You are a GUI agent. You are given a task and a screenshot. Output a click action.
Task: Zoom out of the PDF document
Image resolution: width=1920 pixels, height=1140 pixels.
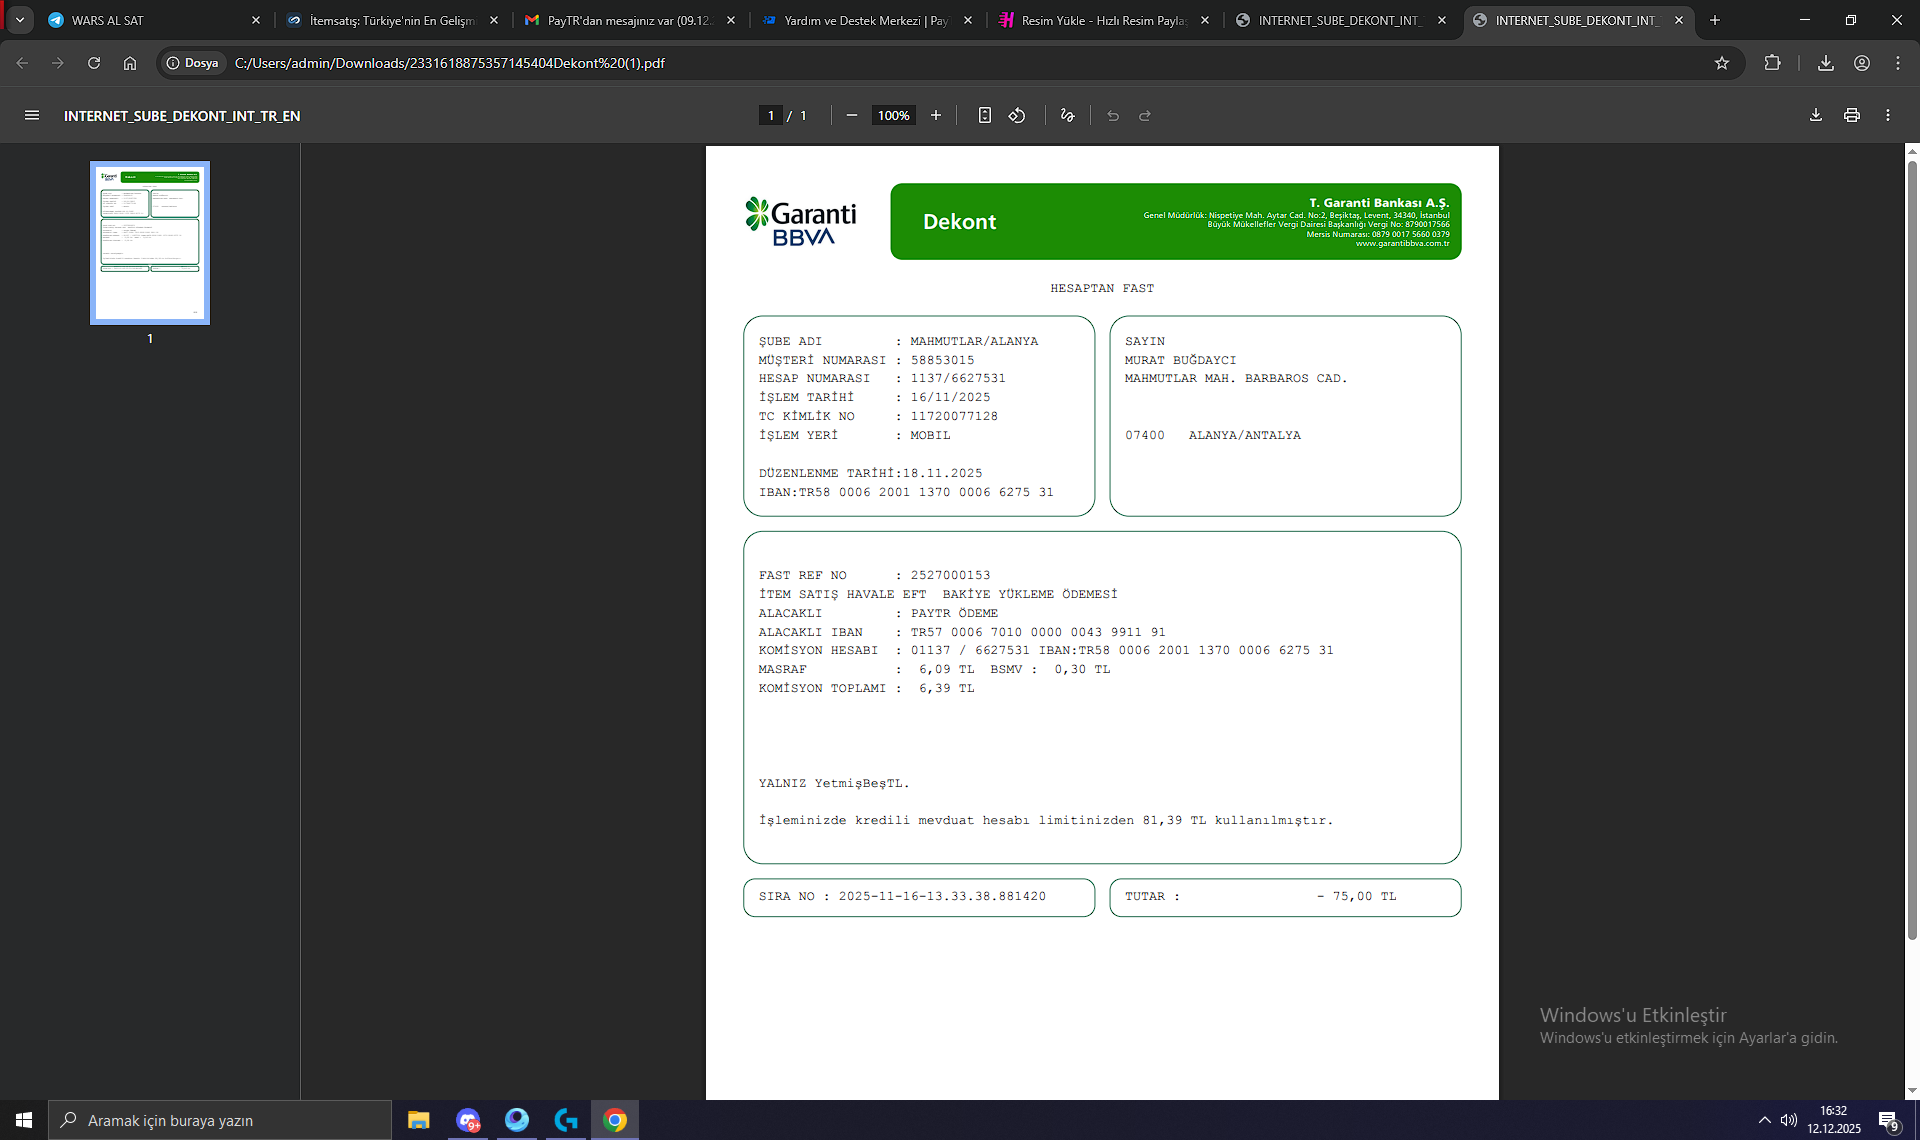[852, 116]
